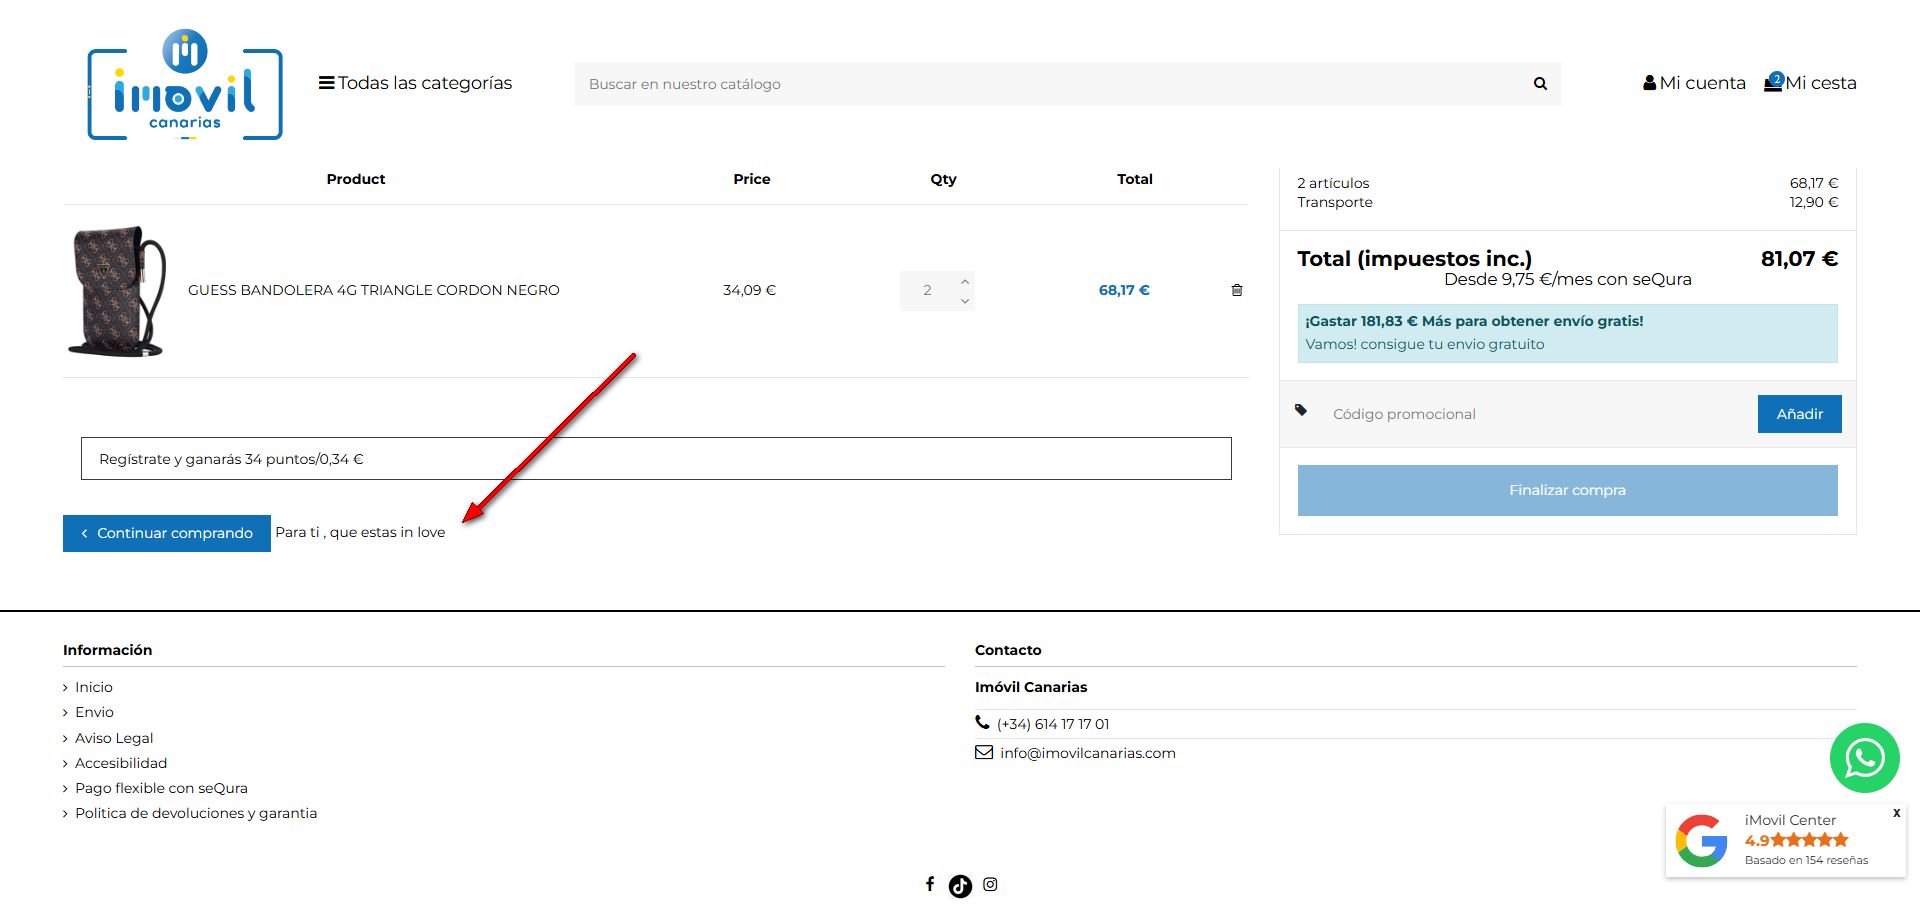
Task: Decrease quantity with the down arrow
Action: [x=965, y=301]
